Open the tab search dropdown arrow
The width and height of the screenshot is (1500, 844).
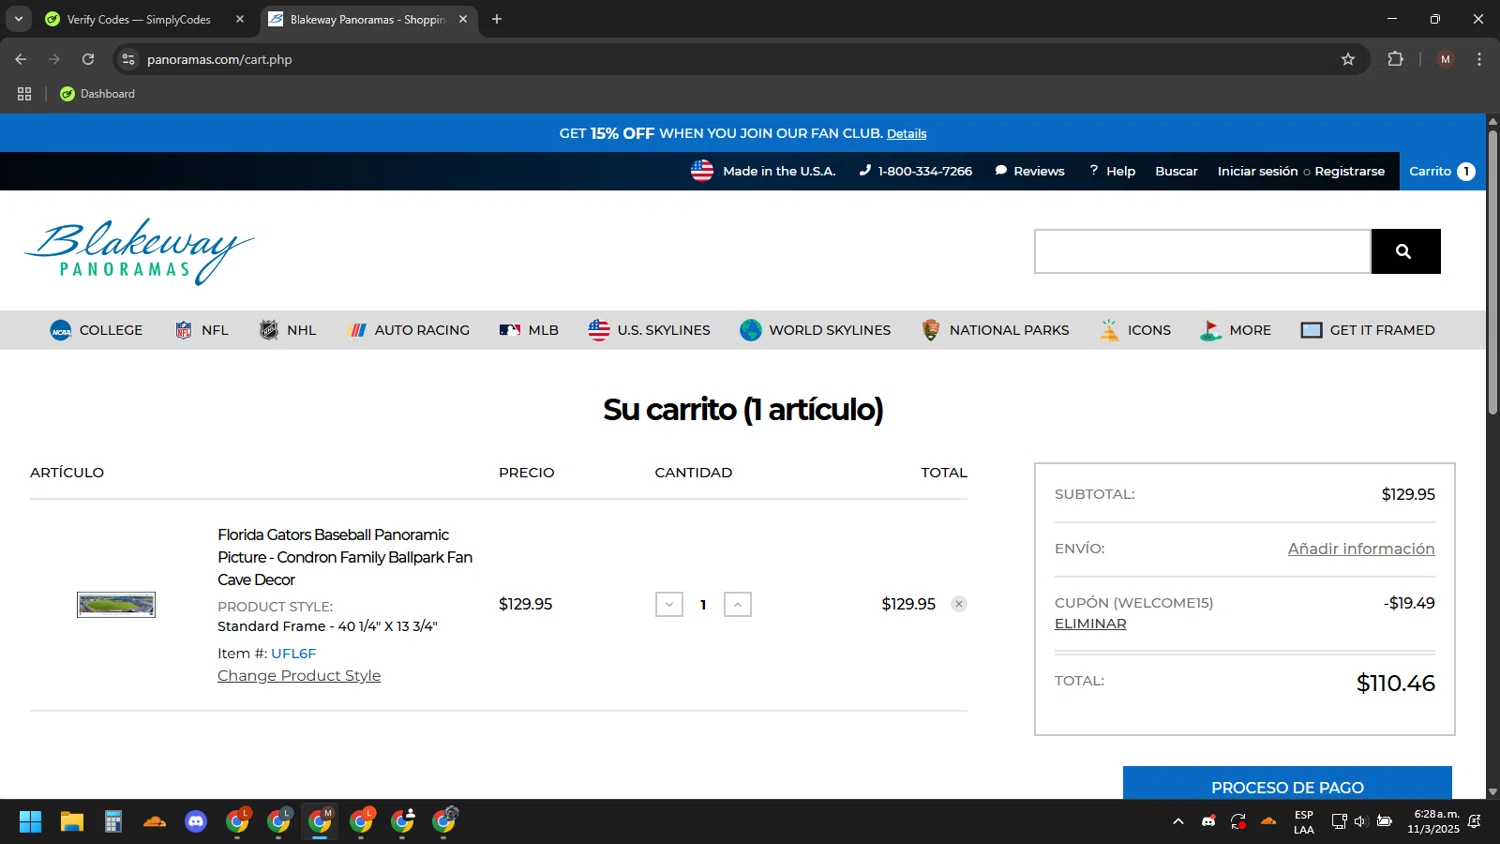(18, 19)
